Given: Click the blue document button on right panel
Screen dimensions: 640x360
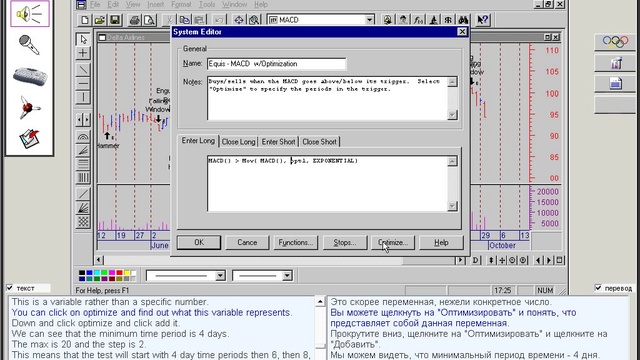Looking at the screenshot, I should [615, 84].
